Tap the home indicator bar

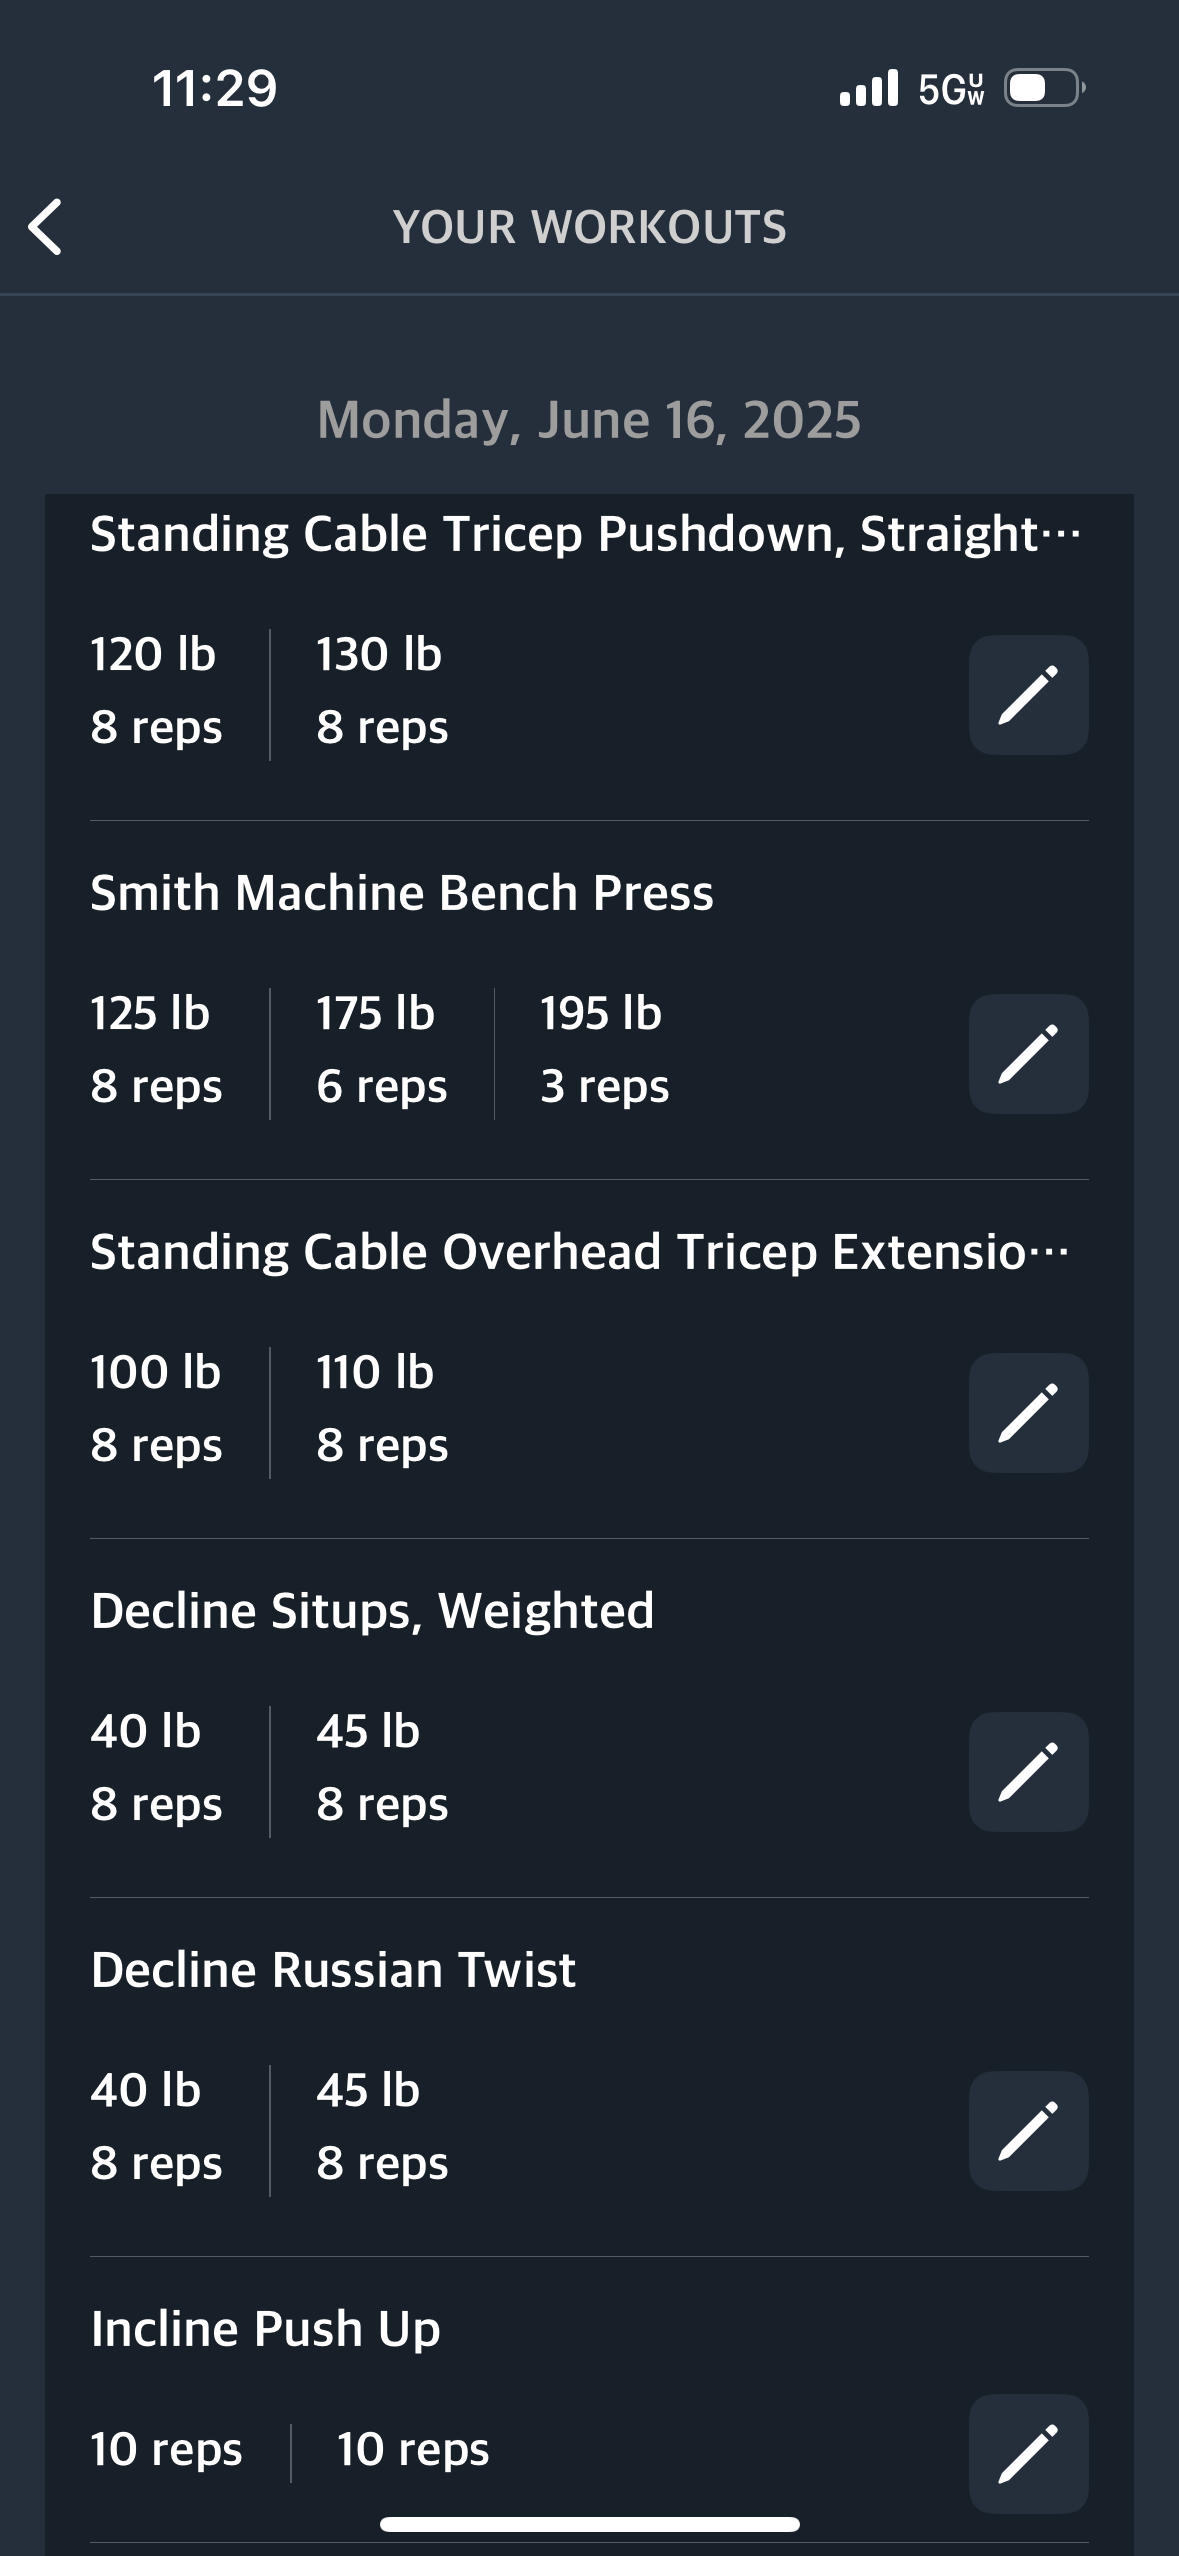[589, 2525]
